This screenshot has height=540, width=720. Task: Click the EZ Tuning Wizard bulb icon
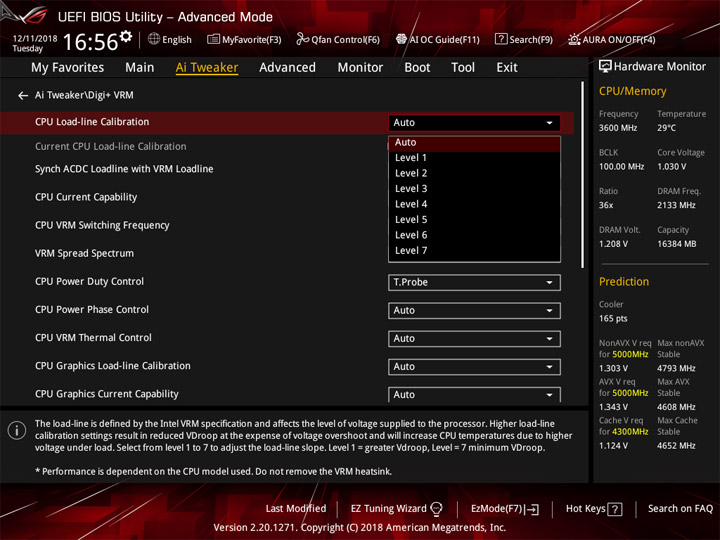(436, 508)
